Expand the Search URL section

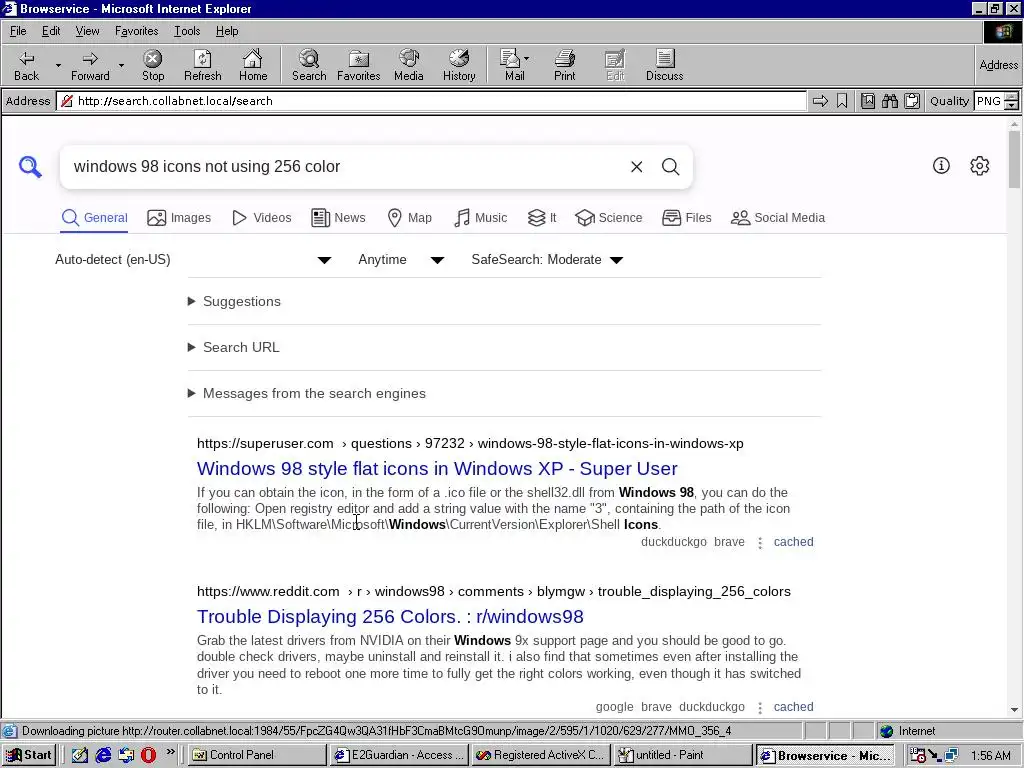click(x=234, y=347)
